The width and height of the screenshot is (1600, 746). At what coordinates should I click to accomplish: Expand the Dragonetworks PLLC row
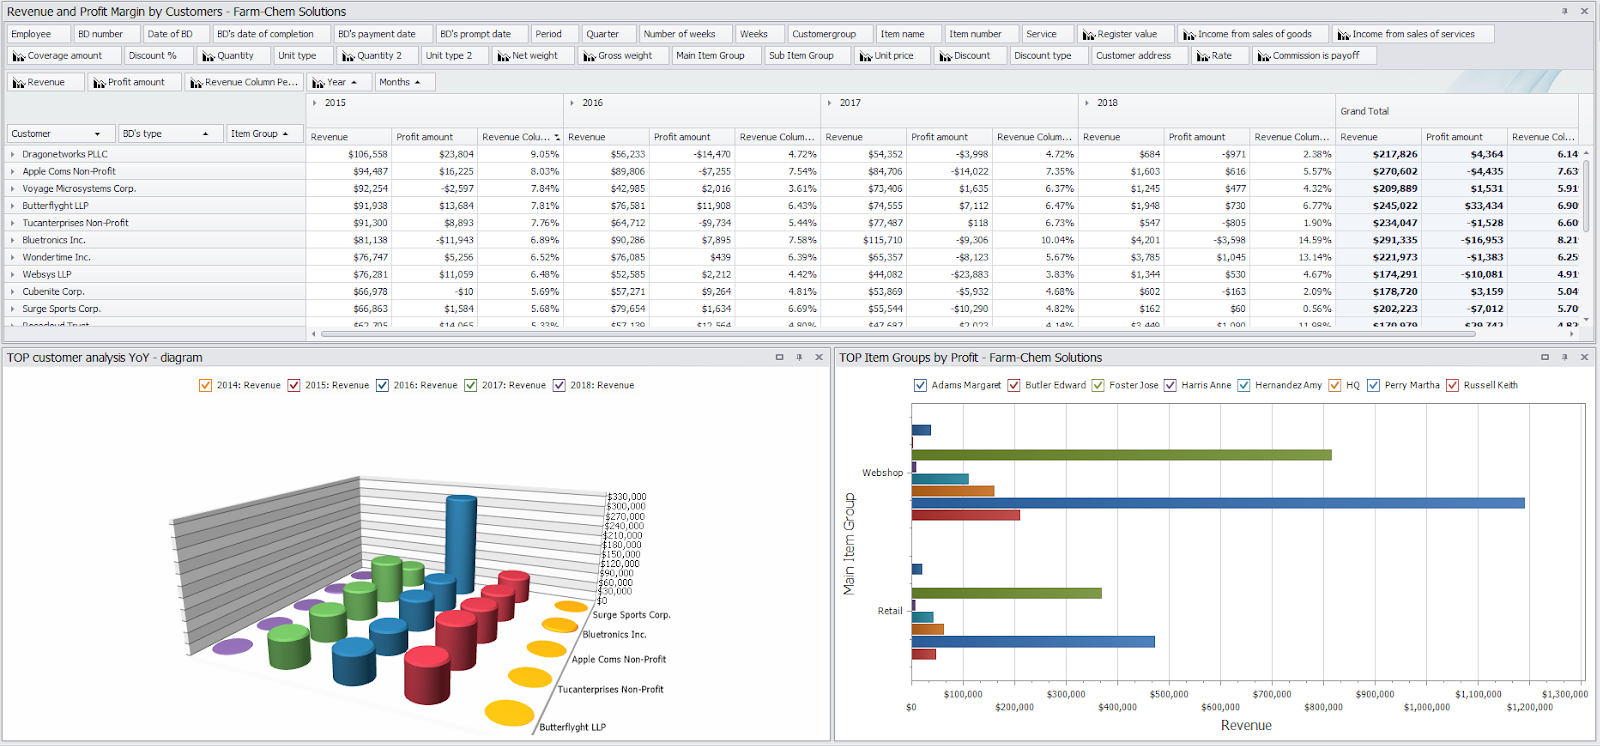tap(13, 154)
